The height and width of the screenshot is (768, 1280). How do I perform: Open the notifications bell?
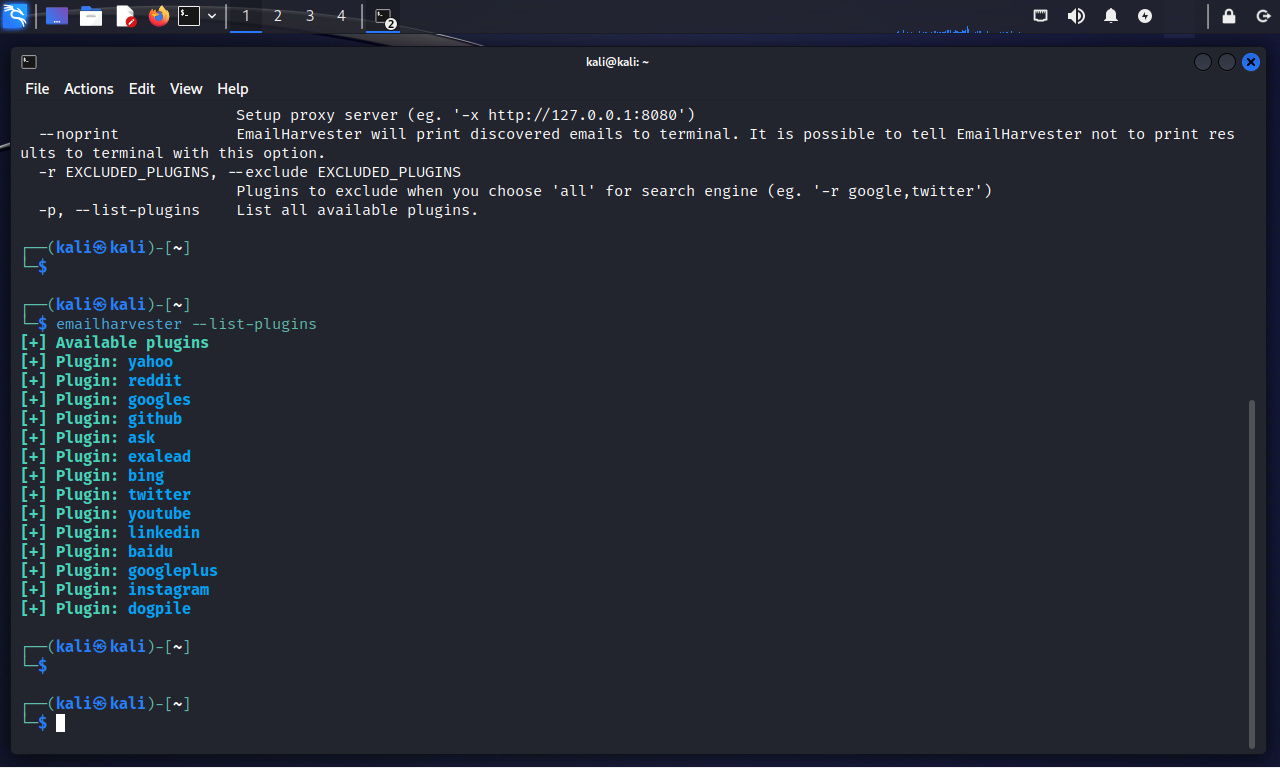click(1111, 16)
